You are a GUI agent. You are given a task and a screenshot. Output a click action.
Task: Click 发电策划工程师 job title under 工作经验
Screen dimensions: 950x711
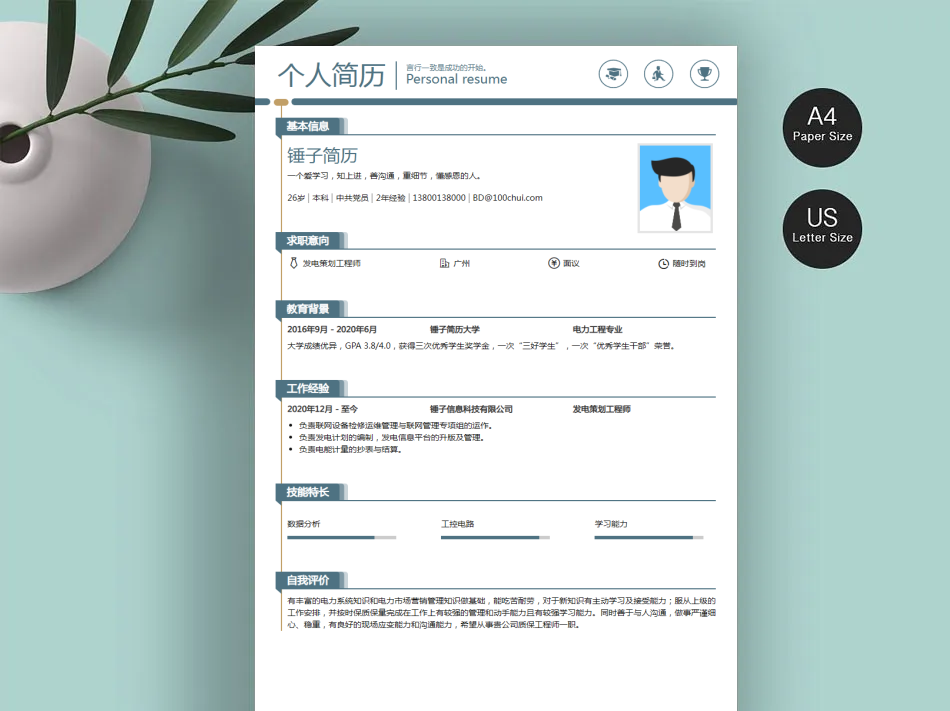pyautogui.click(x=602, y=409)
